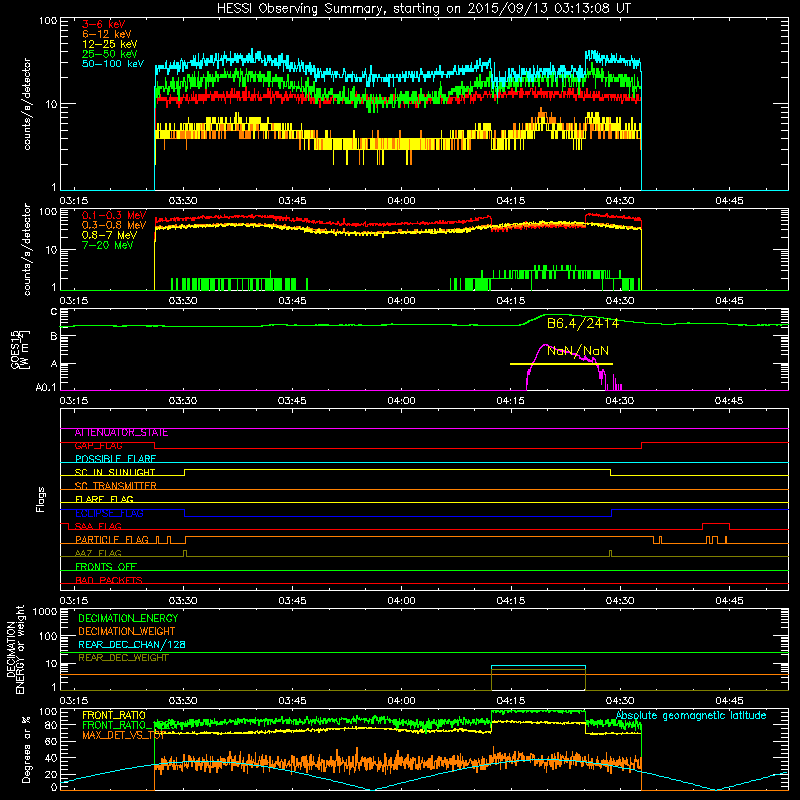Click the 04:00 tick label under the top keV panel
Image resolution: width=800 pixels, height=800 pixels.
(x=402, y=201)
